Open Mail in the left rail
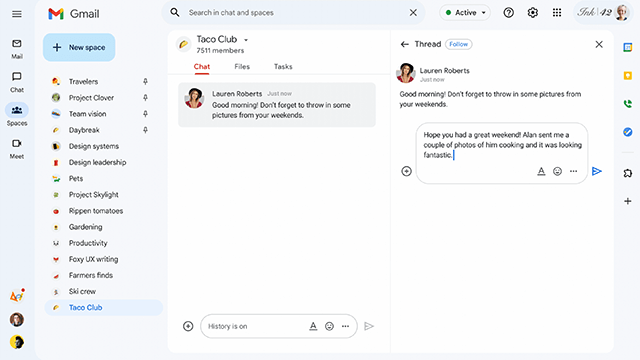This screenshot has width=640, height=360. click(17, 49)
